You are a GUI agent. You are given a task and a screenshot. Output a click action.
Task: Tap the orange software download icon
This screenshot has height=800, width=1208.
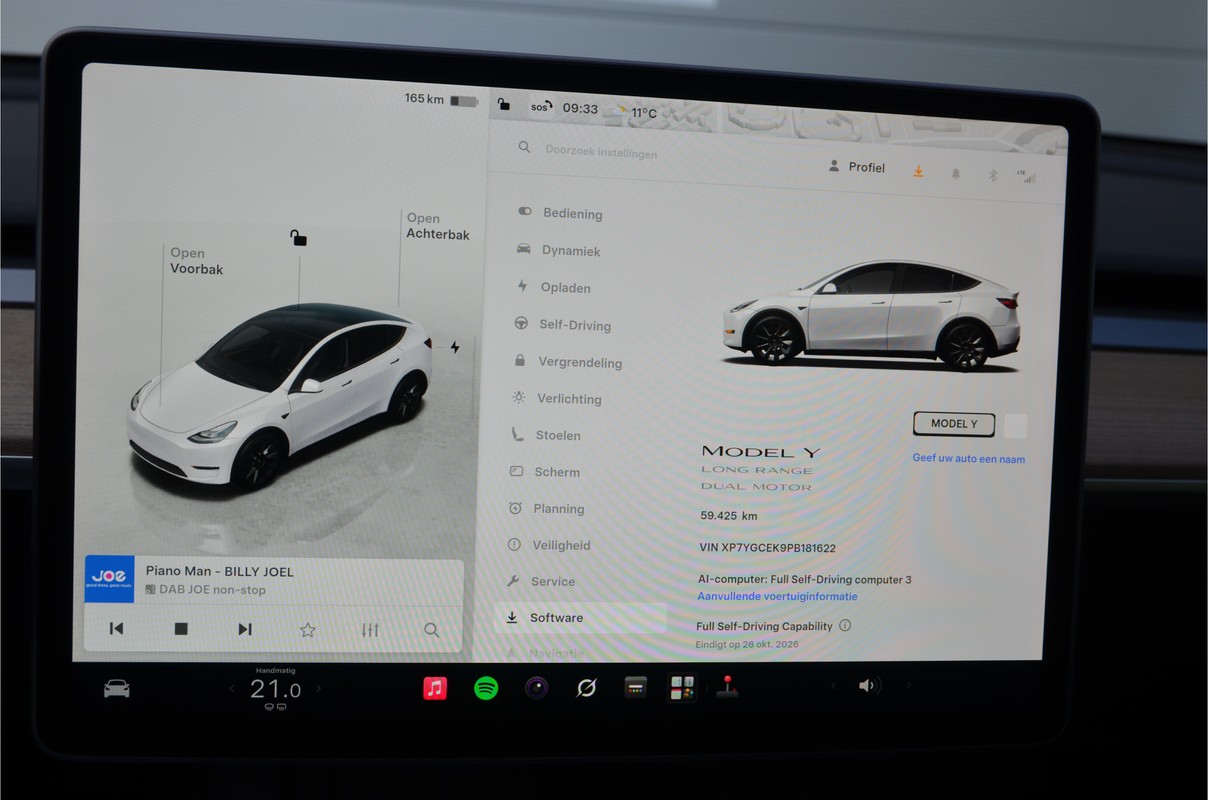[918, 172]
